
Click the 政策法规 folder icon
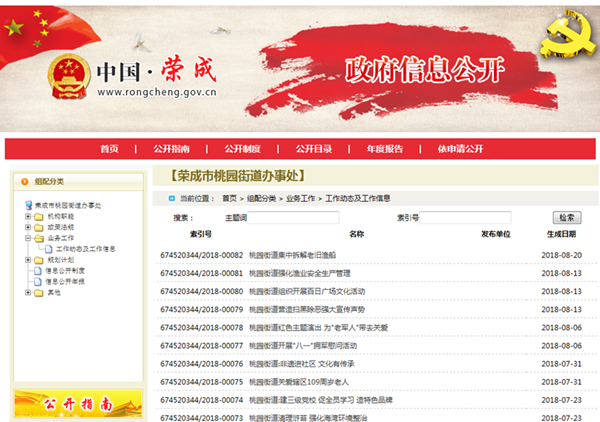point(39,227)
